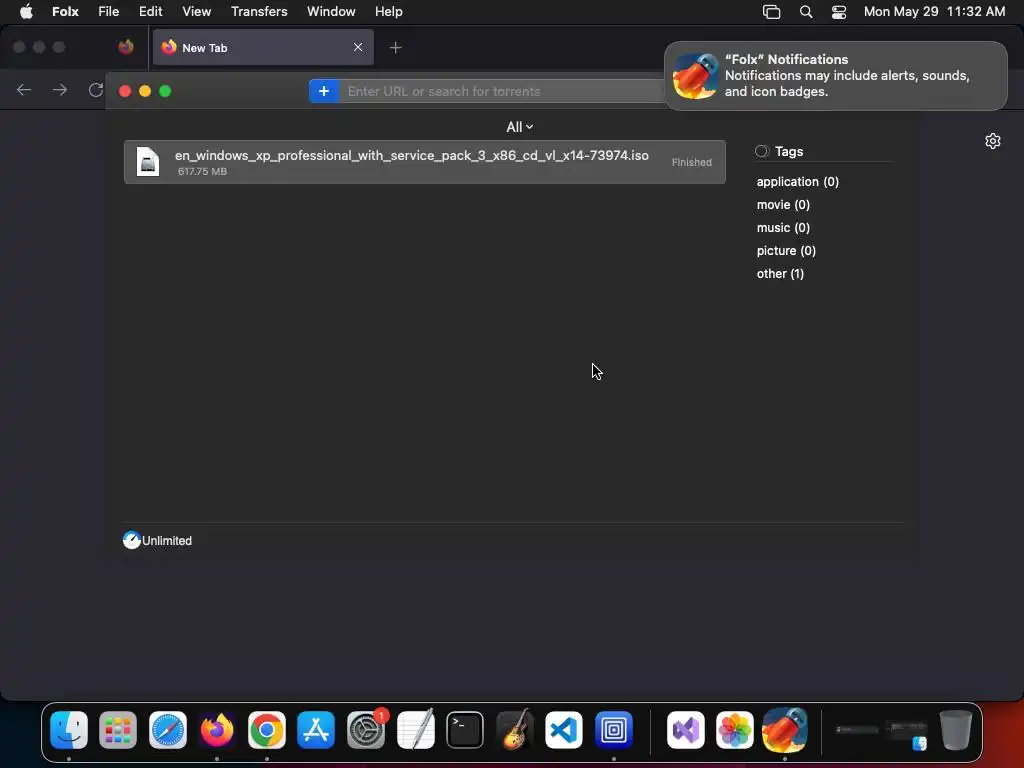The height and width of the screenshot is (768, 1024).
Task: Switch to Firefox in the dock
Action: (217, 729)
